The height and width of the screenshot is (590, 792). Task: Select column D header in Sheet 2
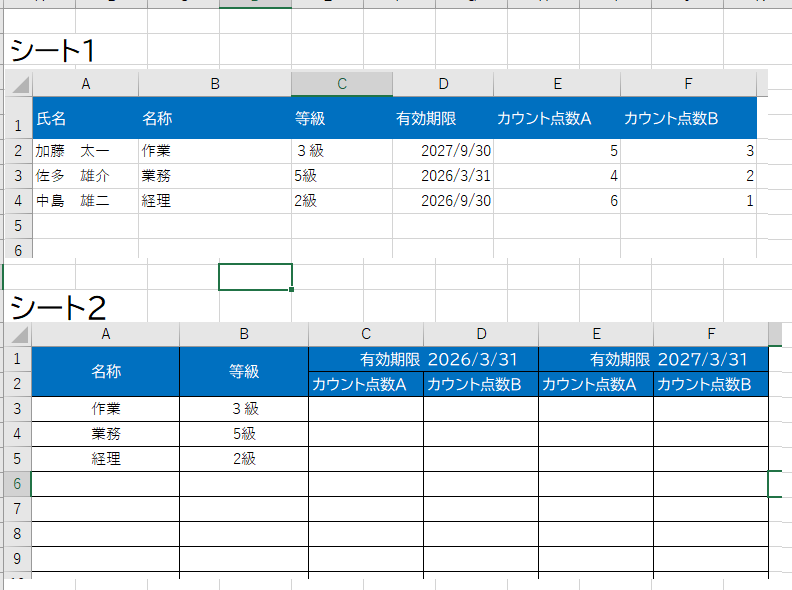481,334
